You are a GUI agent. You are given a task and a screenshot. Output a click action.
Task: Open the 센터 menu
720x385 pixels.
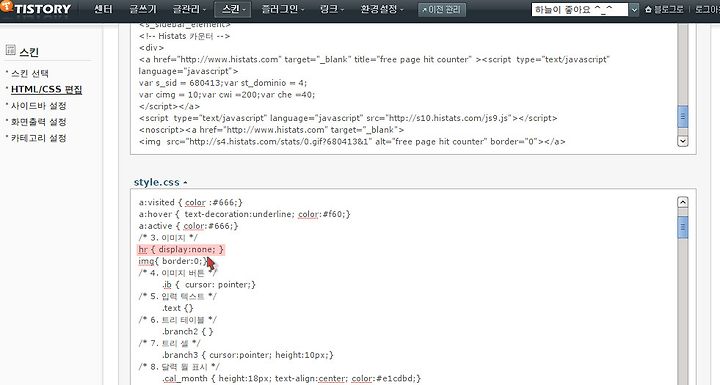103,9
